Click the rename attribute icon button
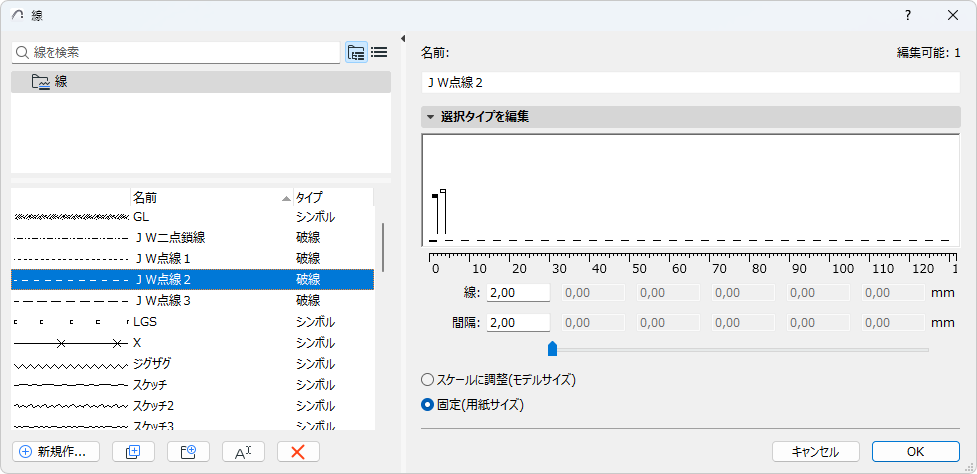Viewport: 977px width, 474px height. tap(243, 452)
